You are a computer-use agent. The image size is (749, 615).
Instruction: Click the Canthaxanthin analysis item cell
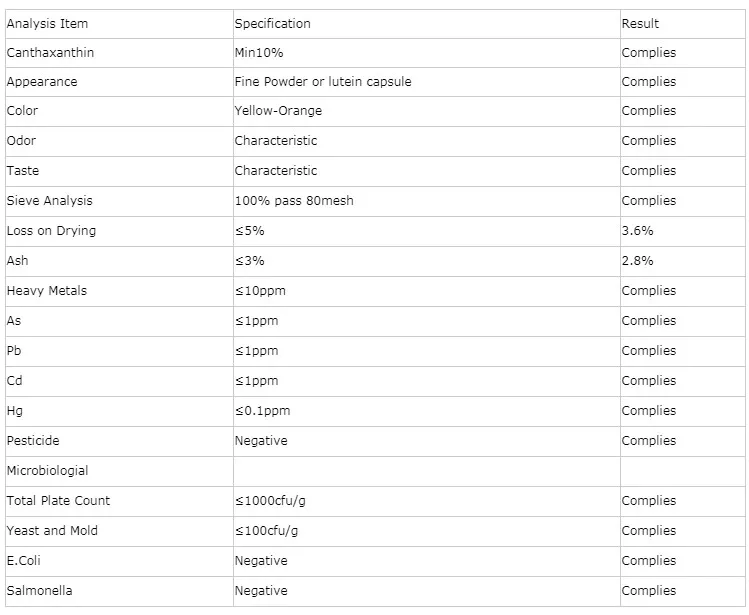[x=50, y=53]
